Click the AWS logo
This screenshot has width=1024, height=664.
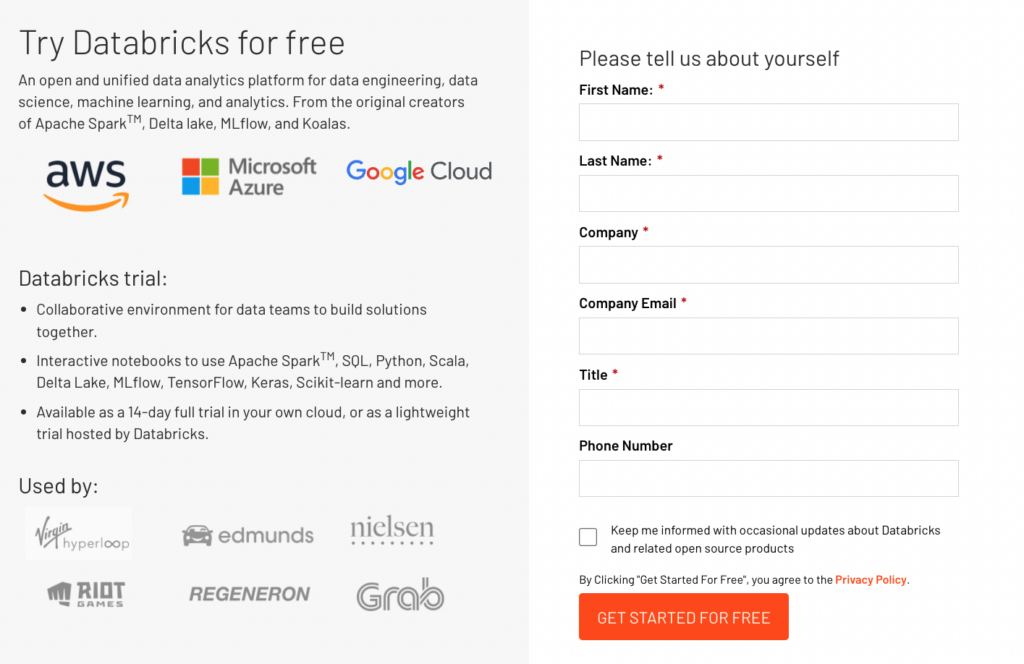tap(86, 184)
